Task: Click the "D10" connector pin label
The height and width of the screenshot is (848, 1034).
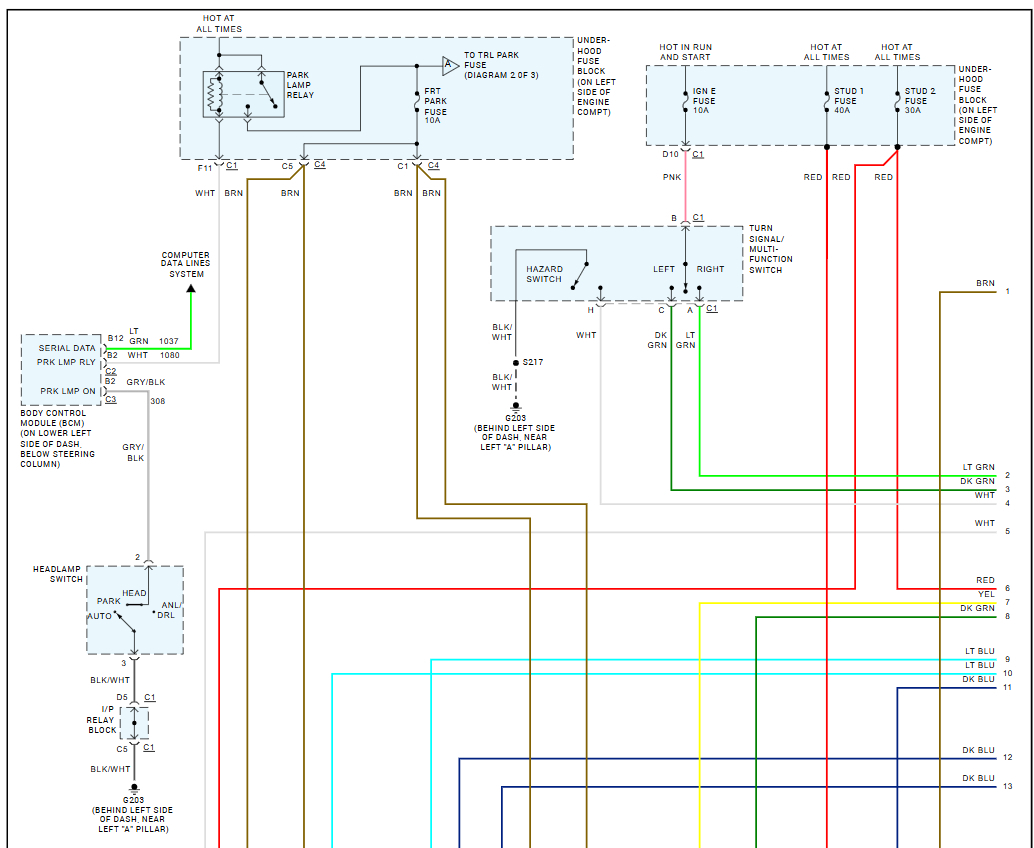Action: tap(670, 154)
